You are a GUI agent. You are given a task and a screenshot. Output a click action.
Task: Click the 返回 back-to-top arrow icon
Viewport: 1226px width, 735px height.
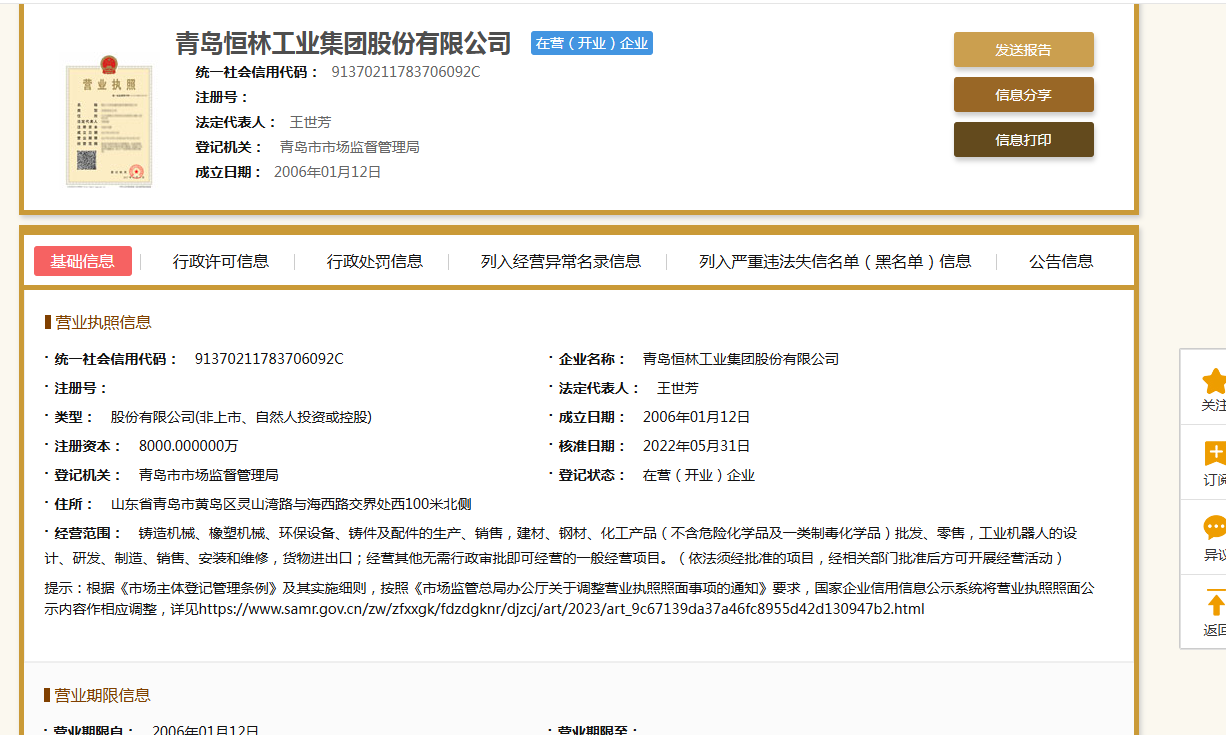tap(1214, 604)
